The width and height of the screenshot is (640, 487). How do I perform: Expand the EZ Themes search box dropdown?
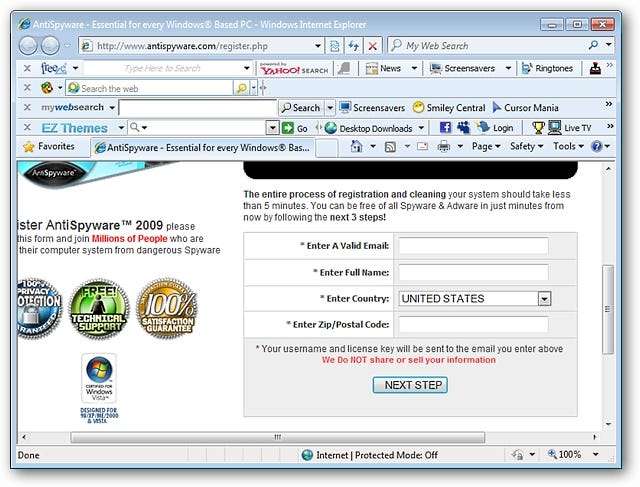click(x=272, y=128)
